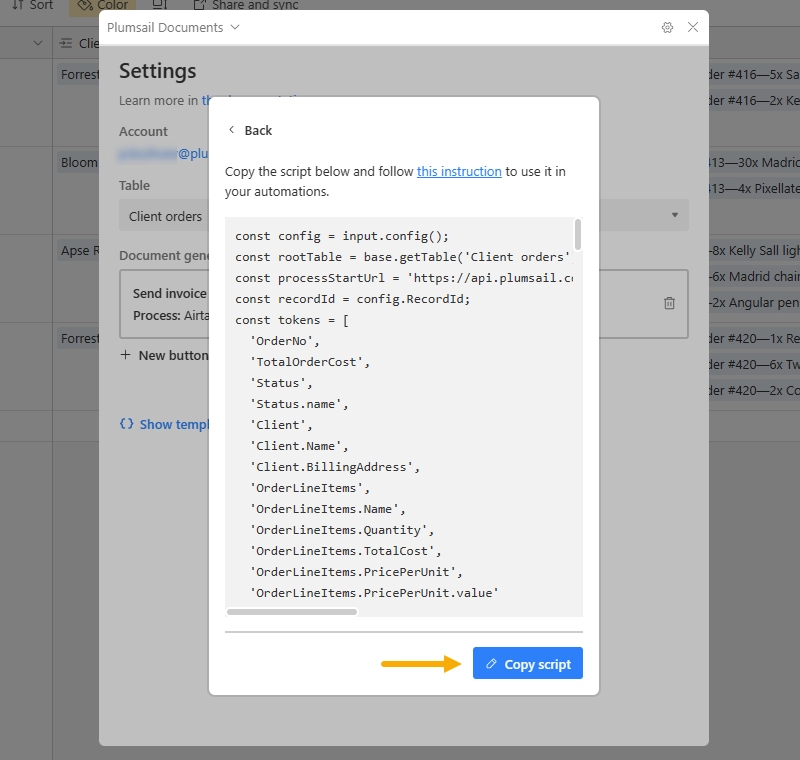800x760 pixels.
Task: Click Share and sync in the toolbar
Action: 246,5
